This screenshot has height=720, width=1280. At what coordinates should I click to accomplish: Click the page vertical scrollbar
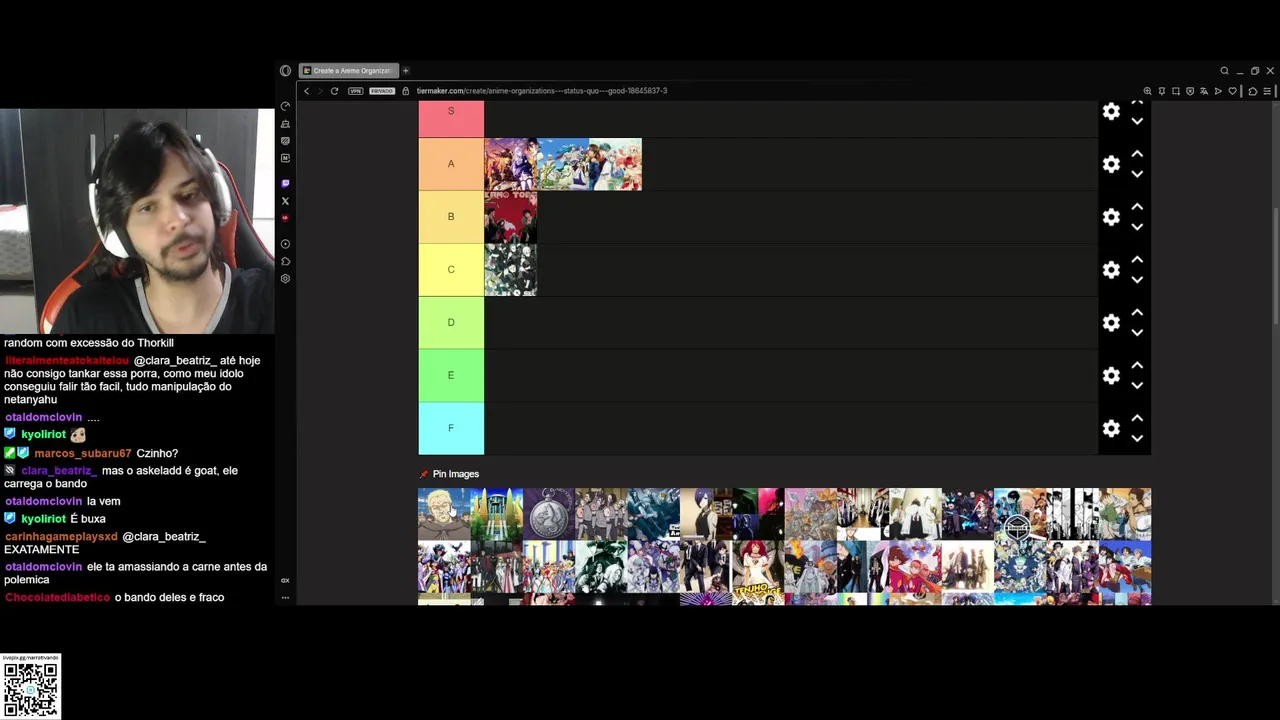click(1275, 264)
